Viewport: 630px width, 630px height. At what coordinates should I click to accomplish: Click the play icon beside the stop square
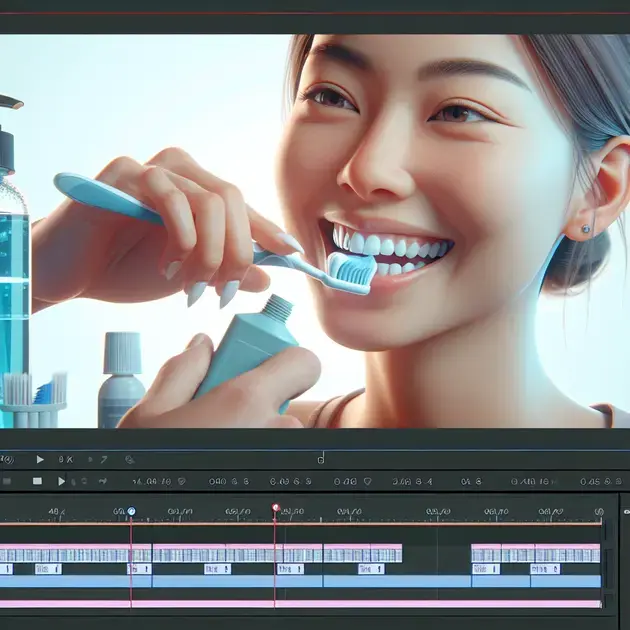pos(62,481)
